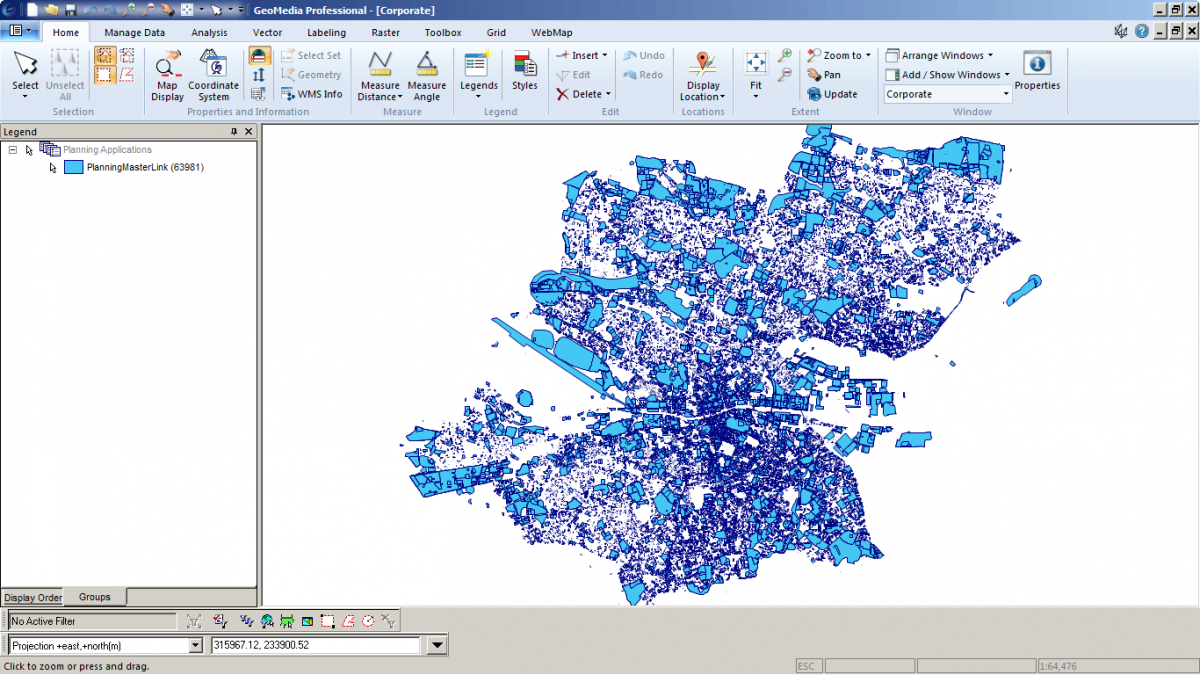Collapse the Planning Applications legend group

point(13,150)
